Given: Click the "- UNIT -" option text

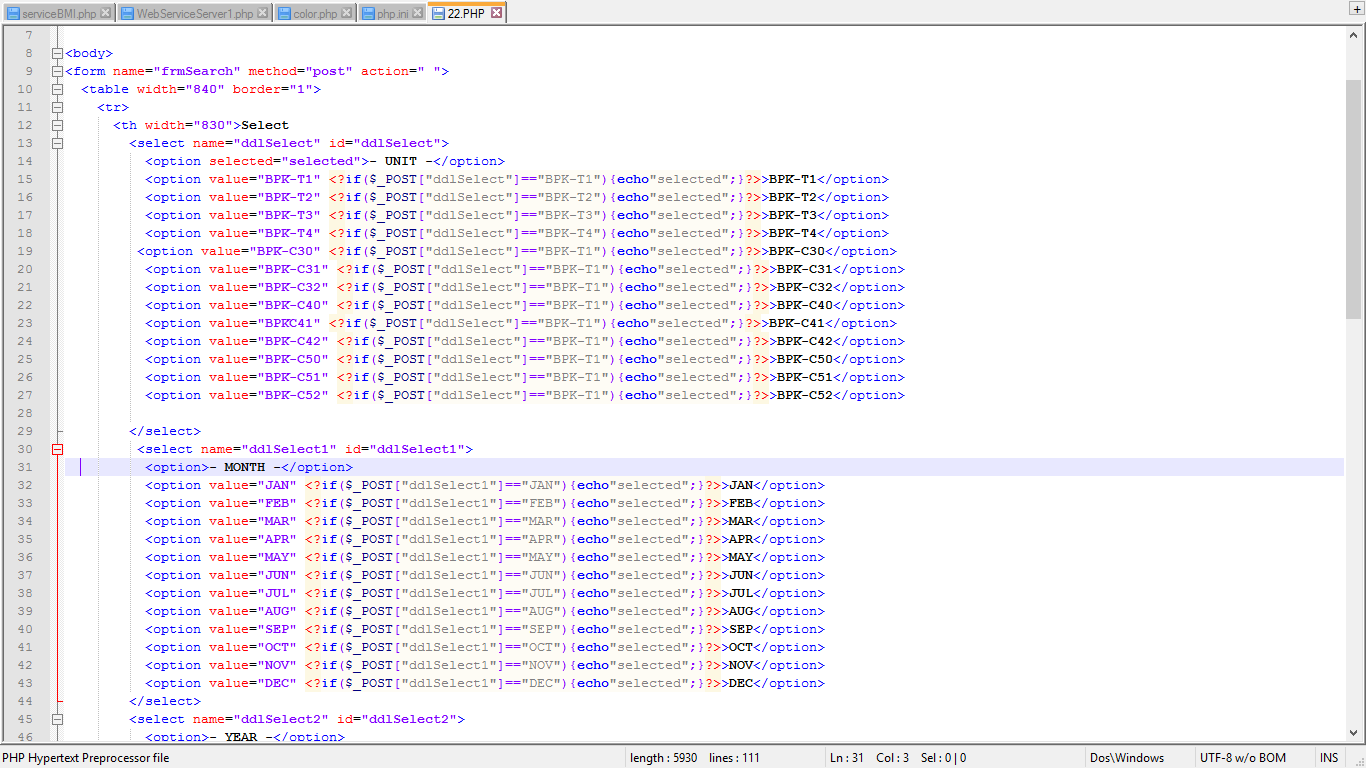Looking at the screenshot, I should (x=401, y=161).
